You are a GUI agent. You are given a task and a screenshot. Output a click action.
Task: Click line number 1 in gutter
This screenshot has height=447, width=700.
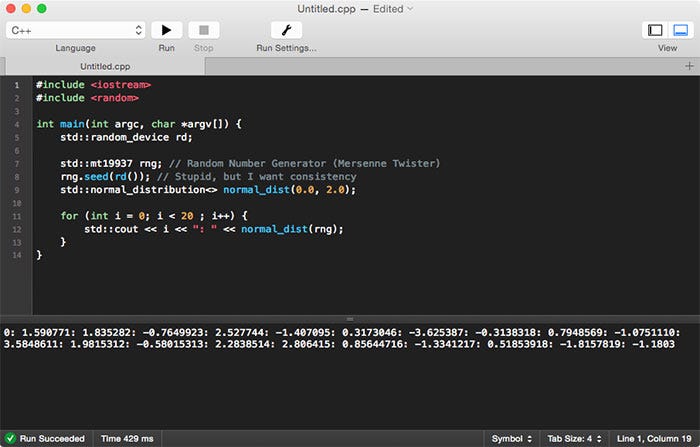point(17,85)
